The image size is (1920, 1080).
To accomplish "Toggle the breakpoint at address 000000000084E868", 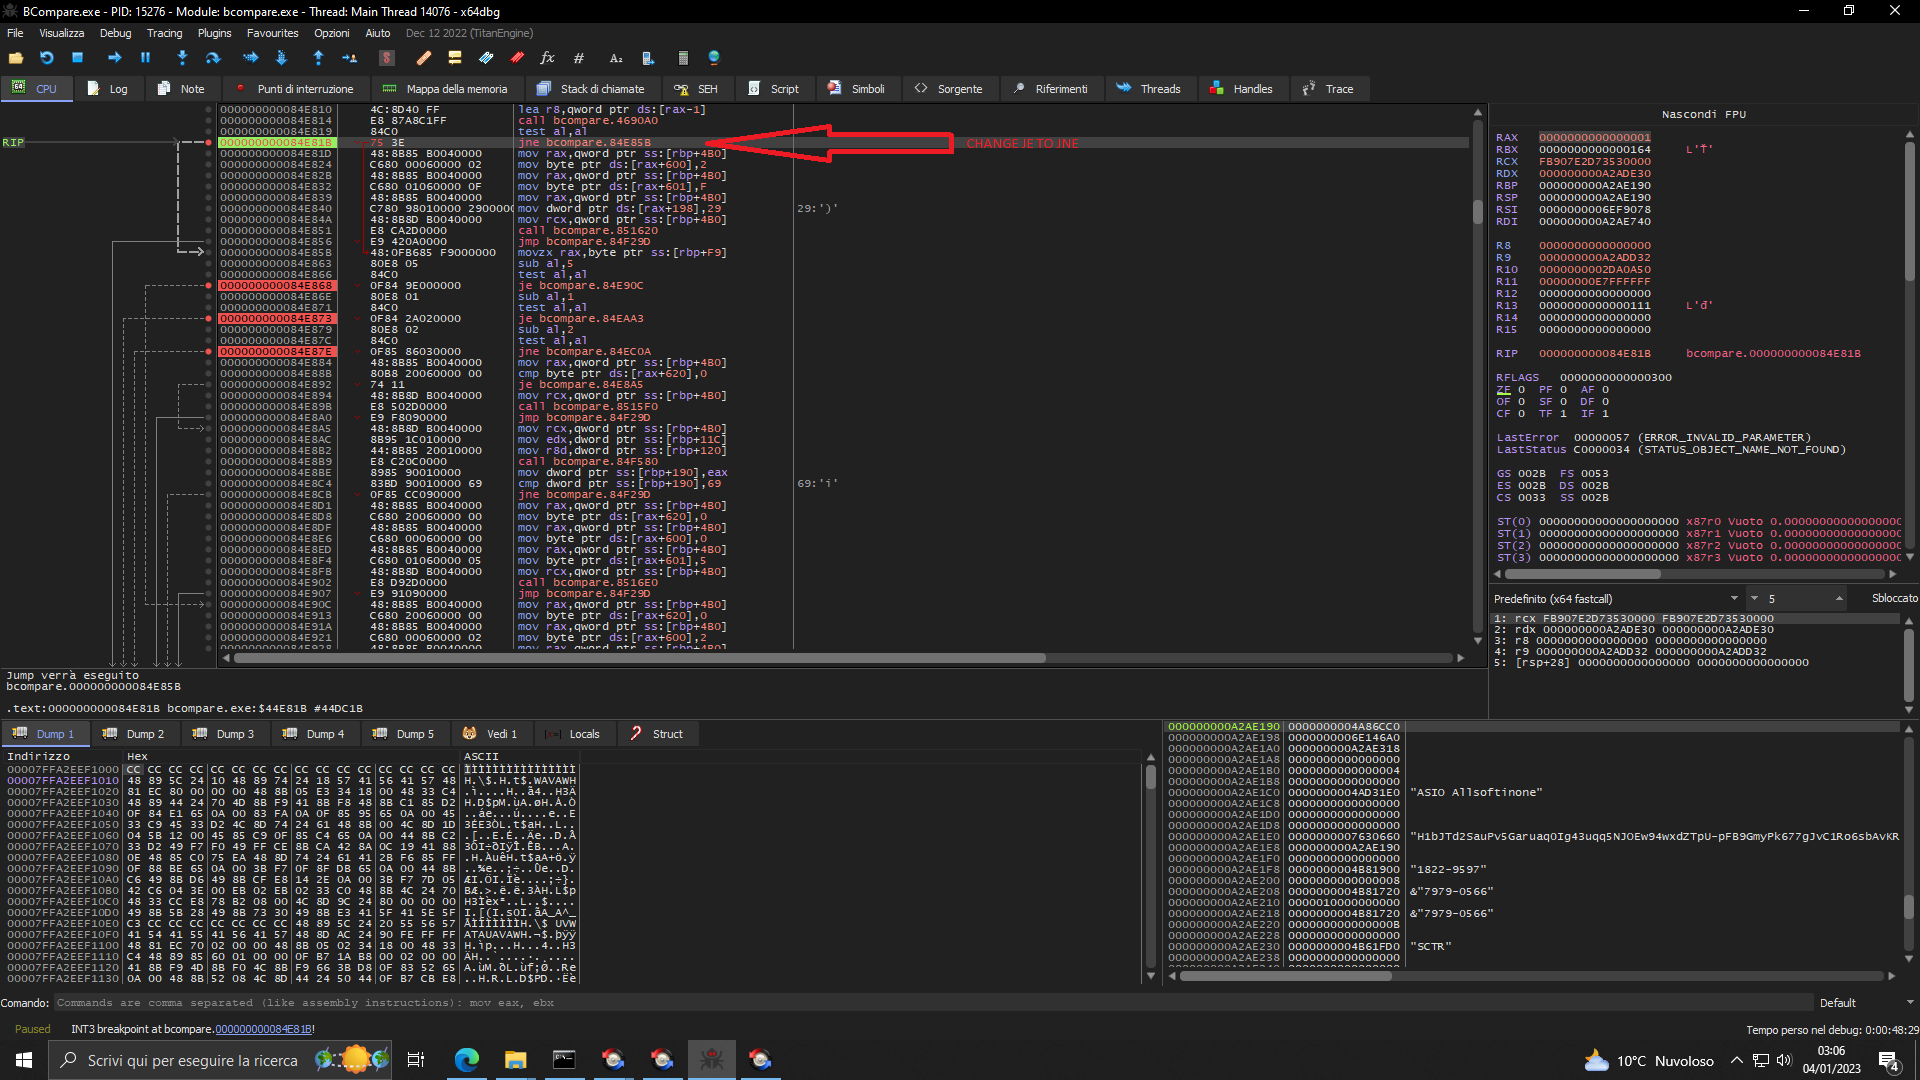I will 209,286.
